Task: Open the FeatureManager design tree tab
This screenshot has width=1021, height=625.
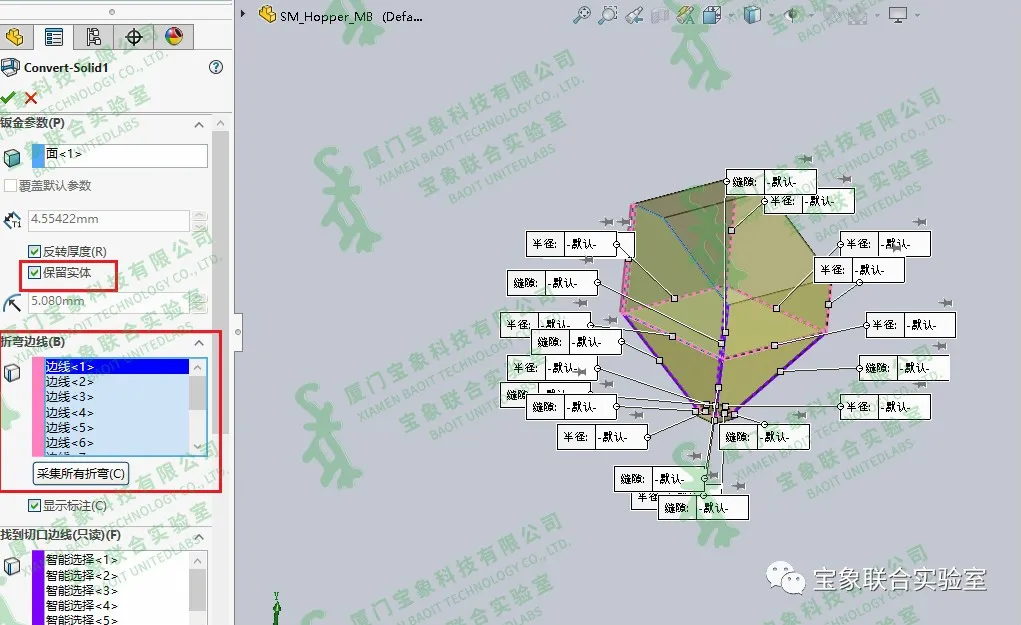Action: pyautogui.click(x=15, y=37)
